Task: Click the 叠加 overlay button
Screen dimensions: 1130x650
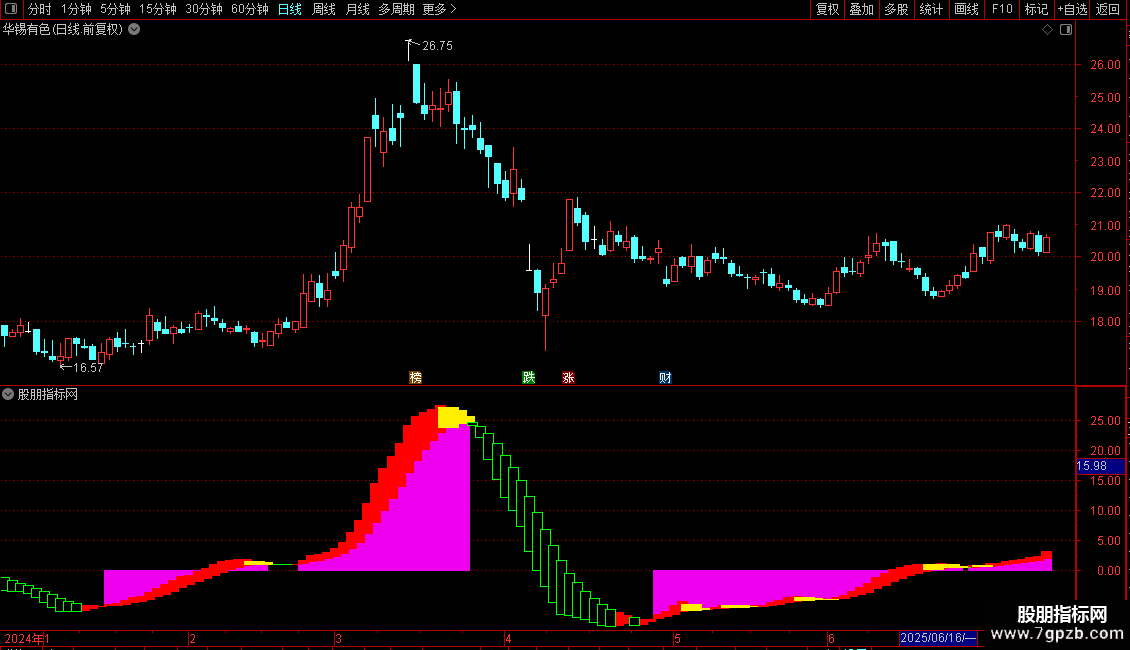Action: point(861,9)
